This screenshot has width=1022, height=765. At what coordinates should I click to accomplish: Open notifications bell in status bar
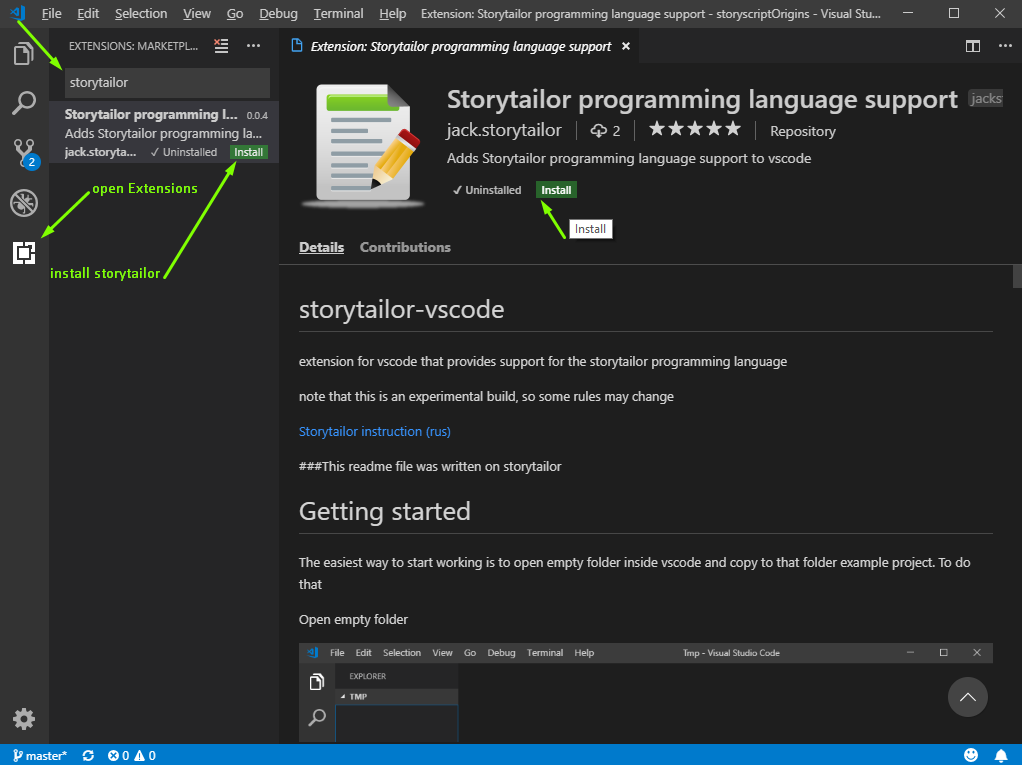click(1001, 755)
